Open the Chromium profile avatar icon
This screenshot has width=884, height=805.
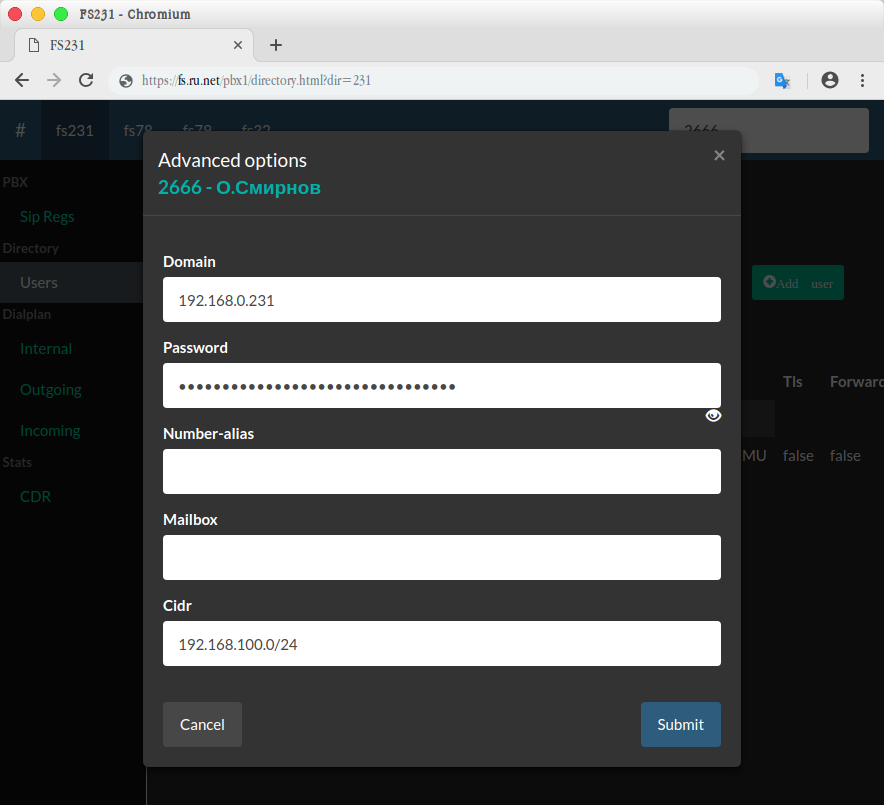tap(829, 80)
